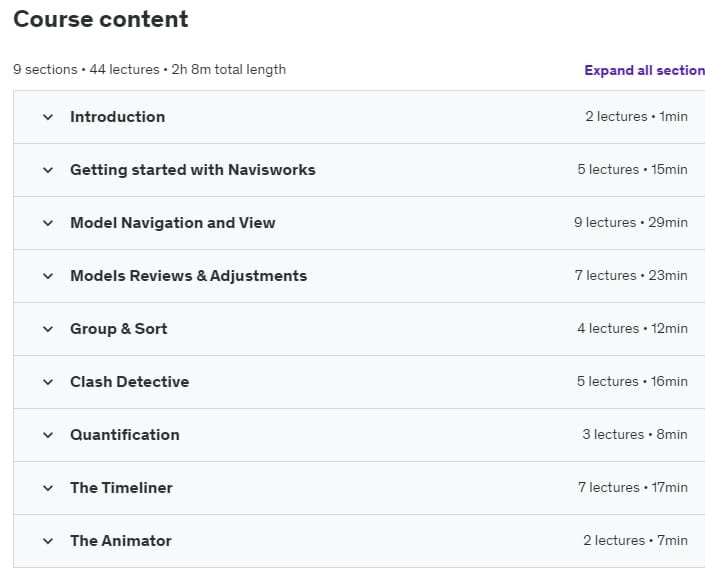Image resolution: width=705 pixels, height=568 pixels.
Task: Open The Timeliner chevron arrow
Action: [x=48, y=489]
